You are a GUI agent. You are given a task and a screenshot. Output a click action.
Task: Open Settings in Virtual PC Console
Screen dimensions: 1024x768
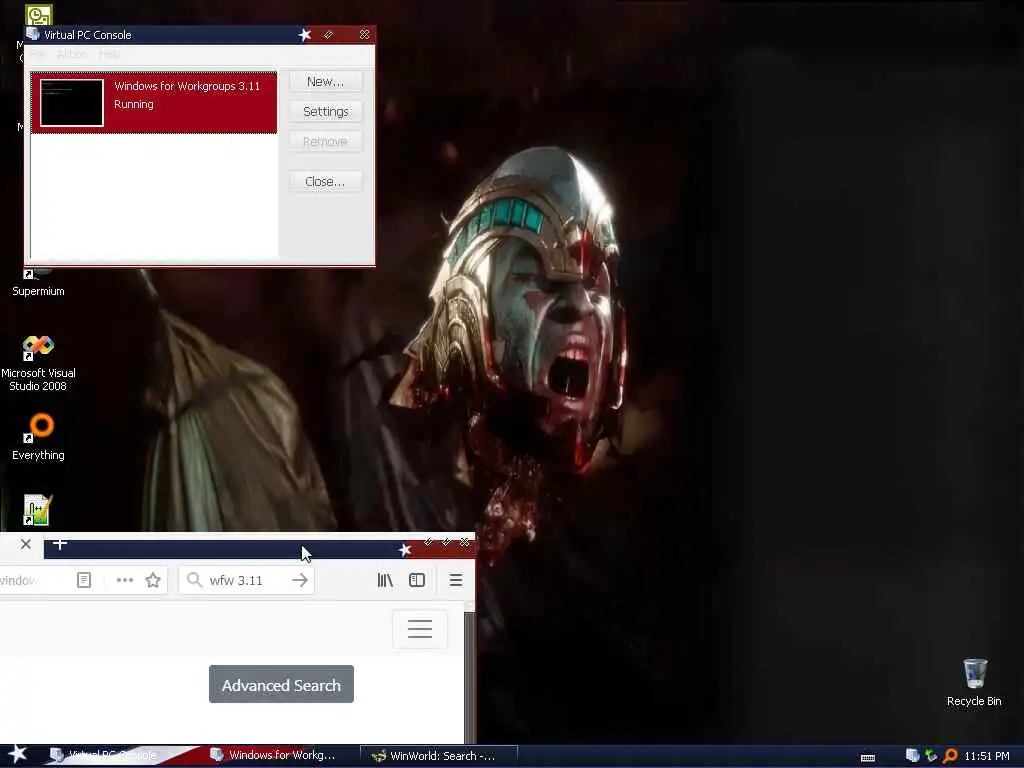click(325, 112)
